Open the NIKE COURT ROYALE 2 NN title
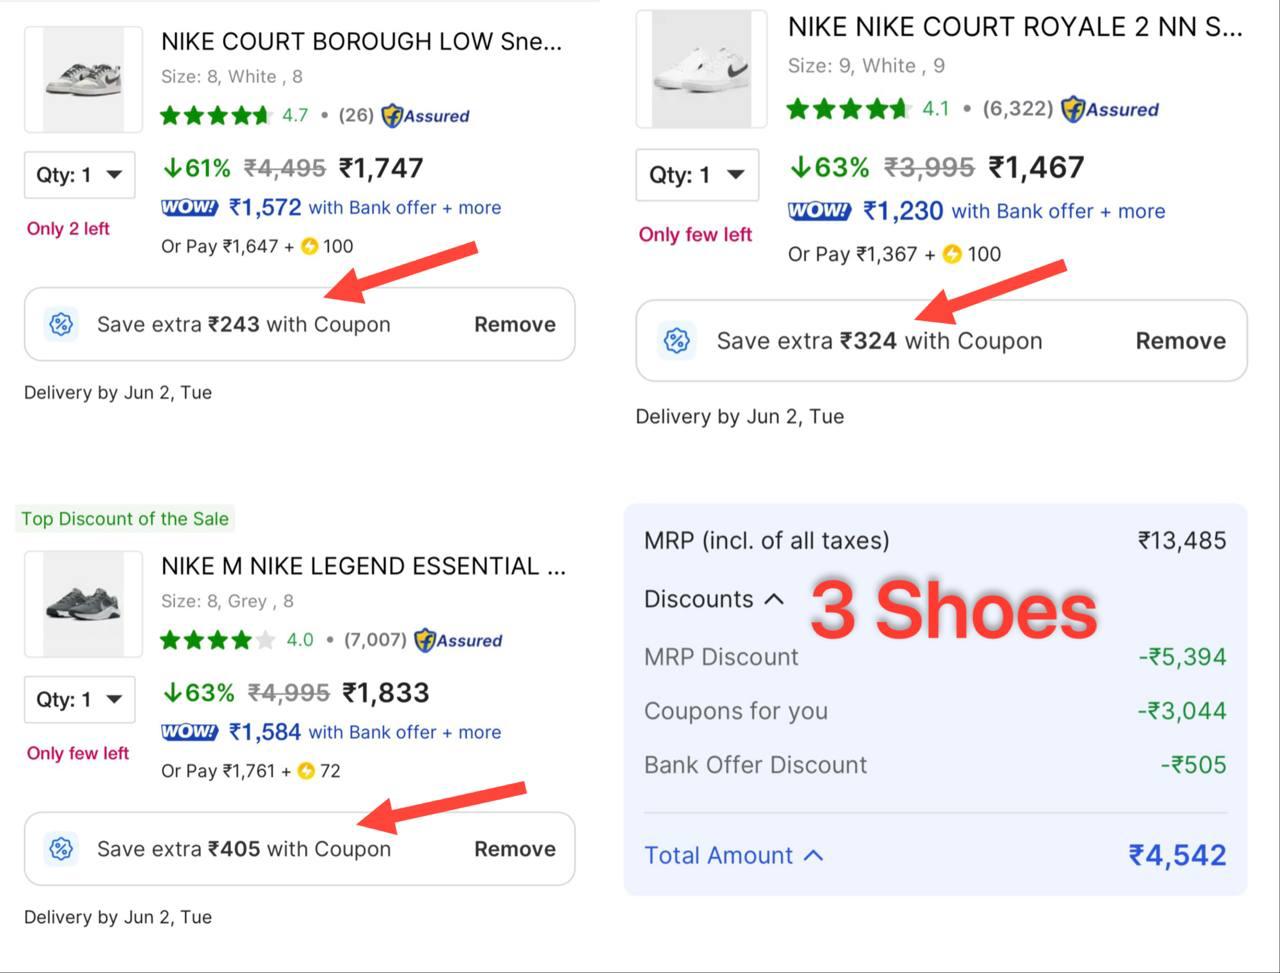Image resolution: width=1280 pixels, height=973 pixels. pyautogui.click(x=1015, y=28)
